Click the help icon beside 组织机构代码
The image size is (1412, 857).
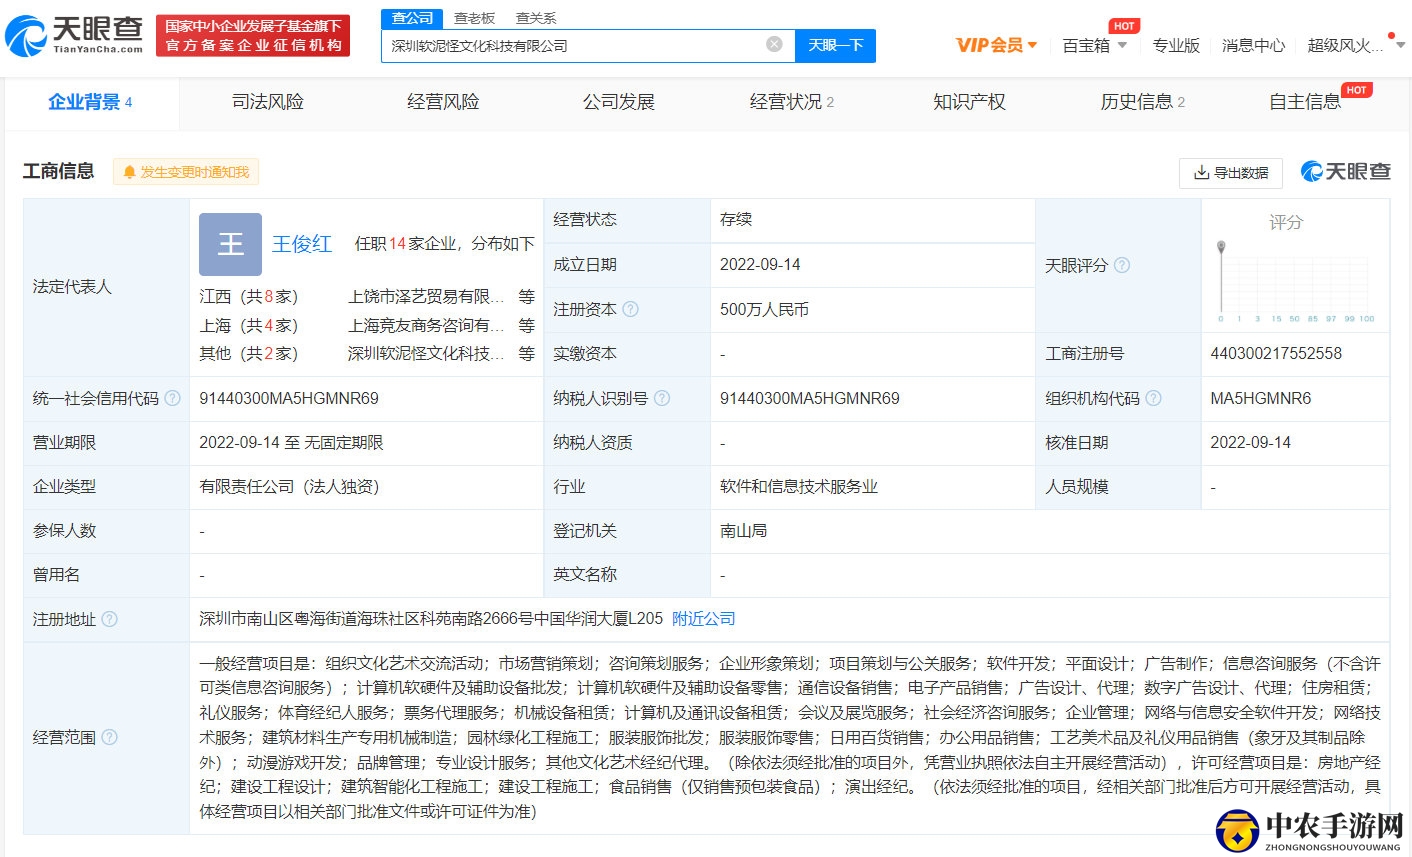(1153, 398)
